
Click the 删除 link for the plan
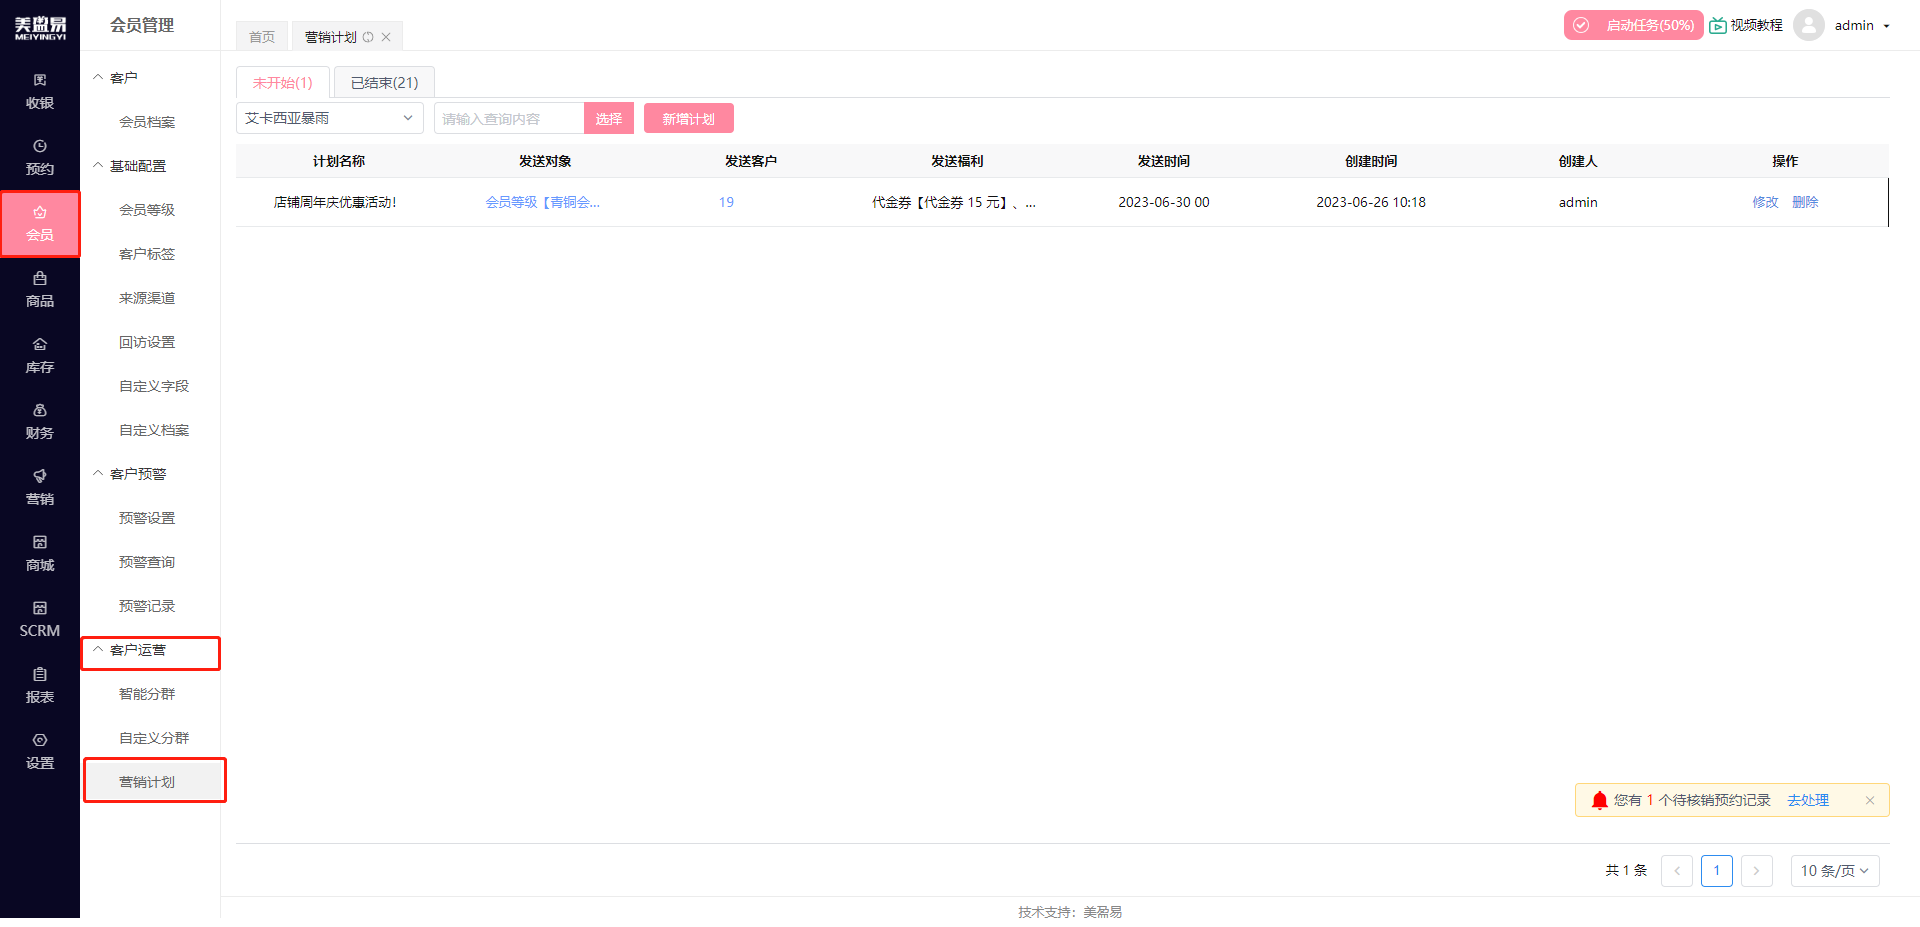coord(1805,202)
